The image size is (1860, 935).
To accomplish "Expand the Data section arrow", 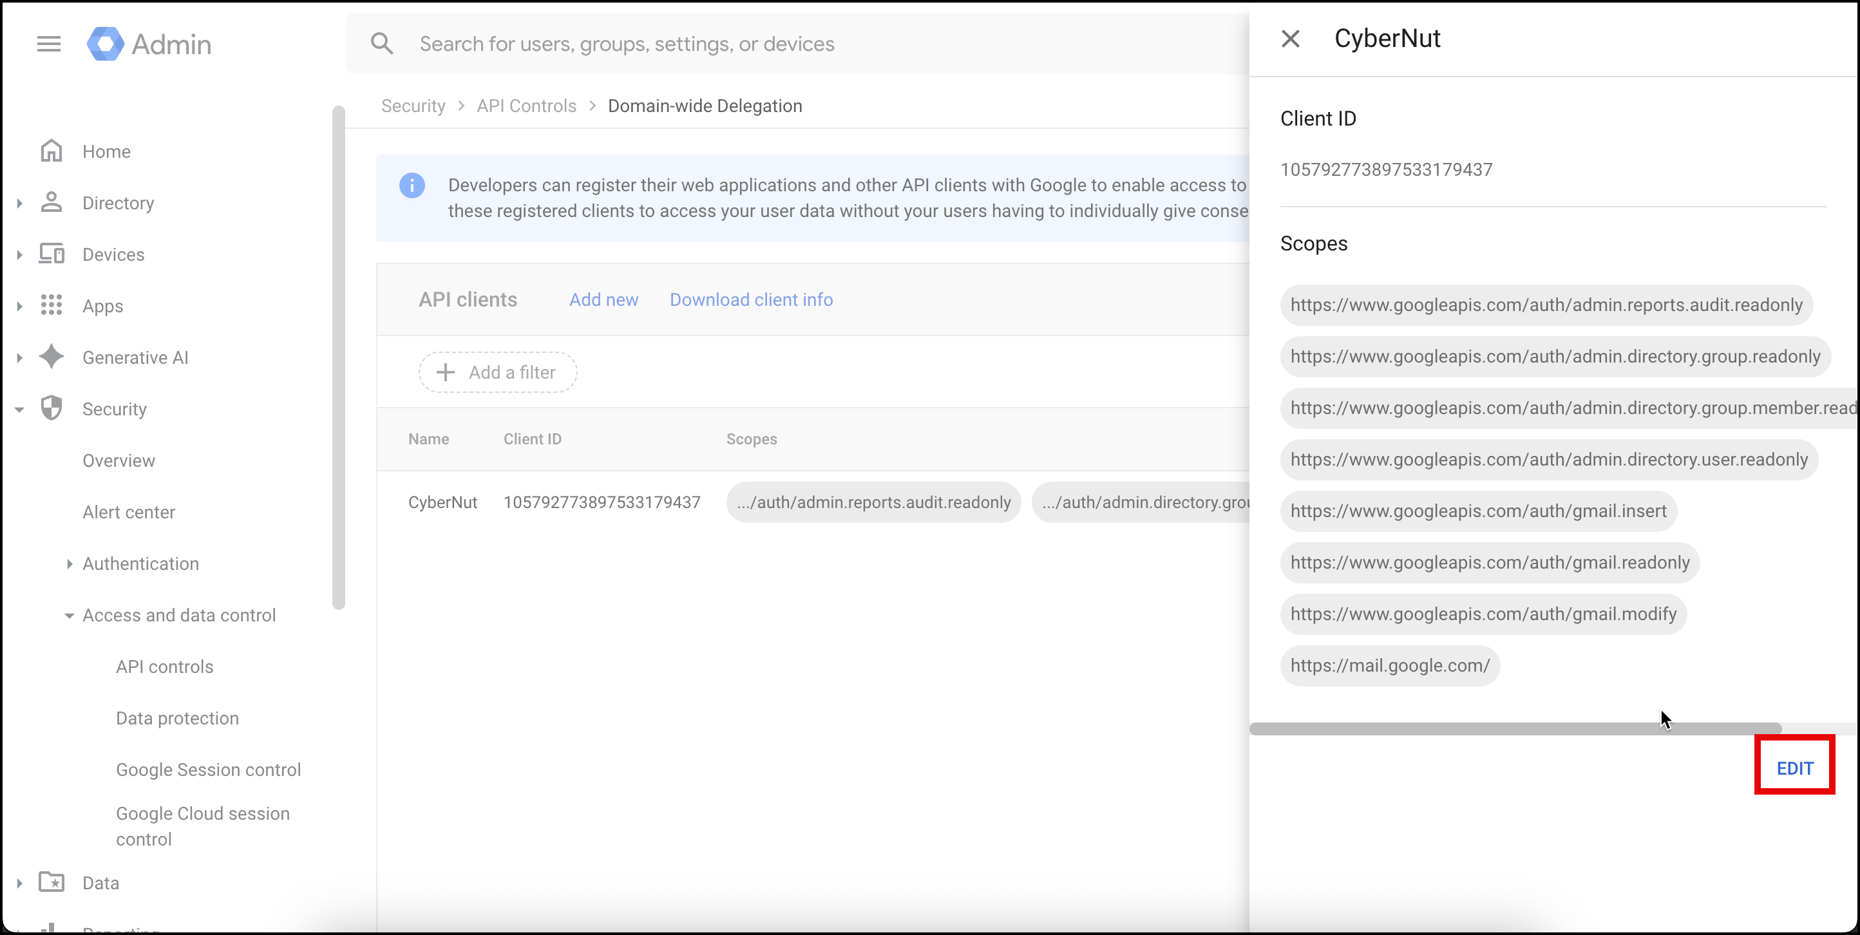I will [x=19, y=883].
